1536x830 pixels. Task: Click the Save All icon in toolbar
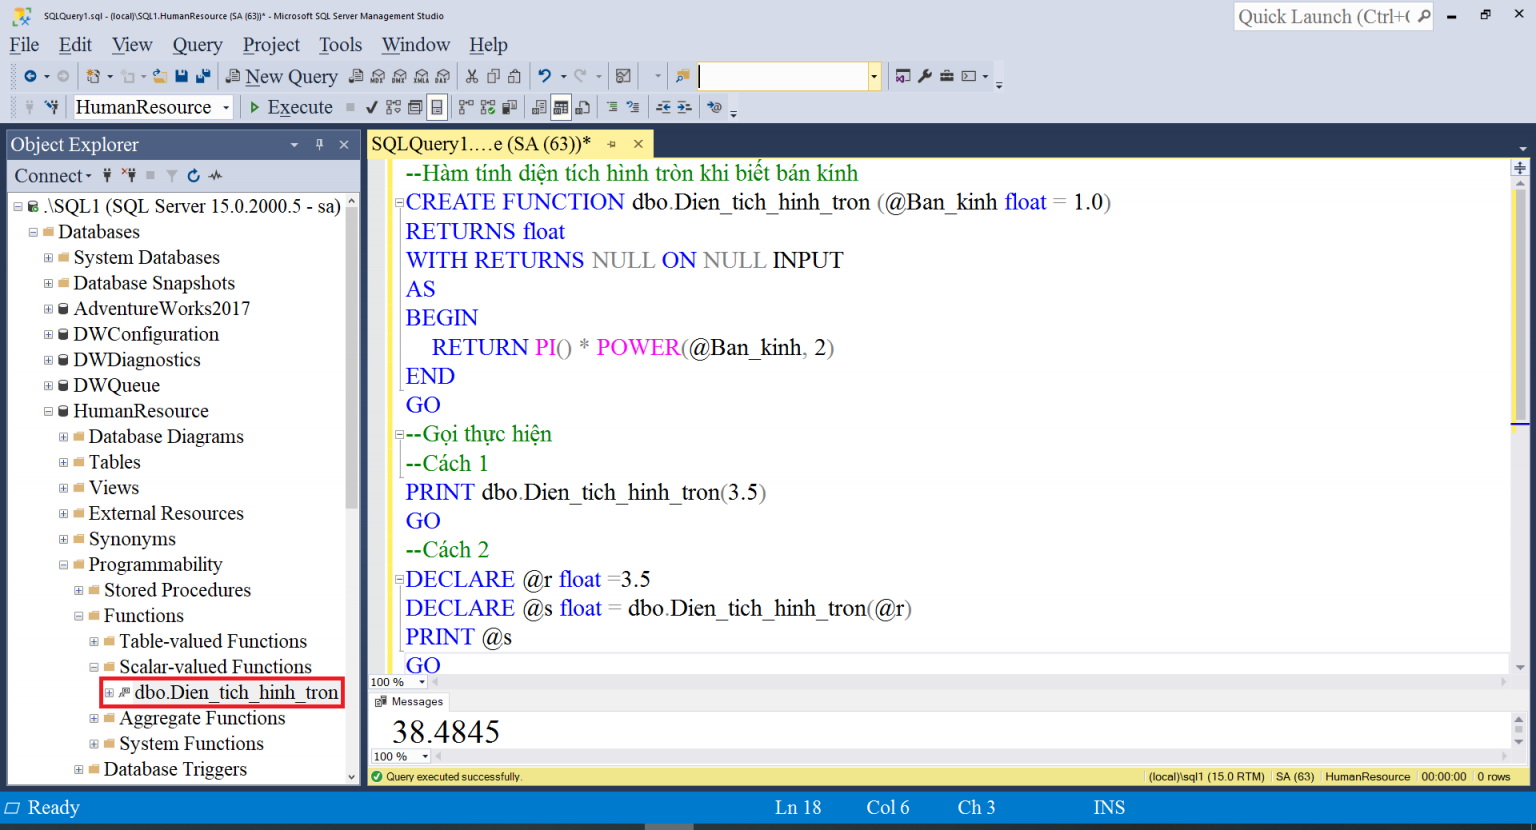click(203, 76)
